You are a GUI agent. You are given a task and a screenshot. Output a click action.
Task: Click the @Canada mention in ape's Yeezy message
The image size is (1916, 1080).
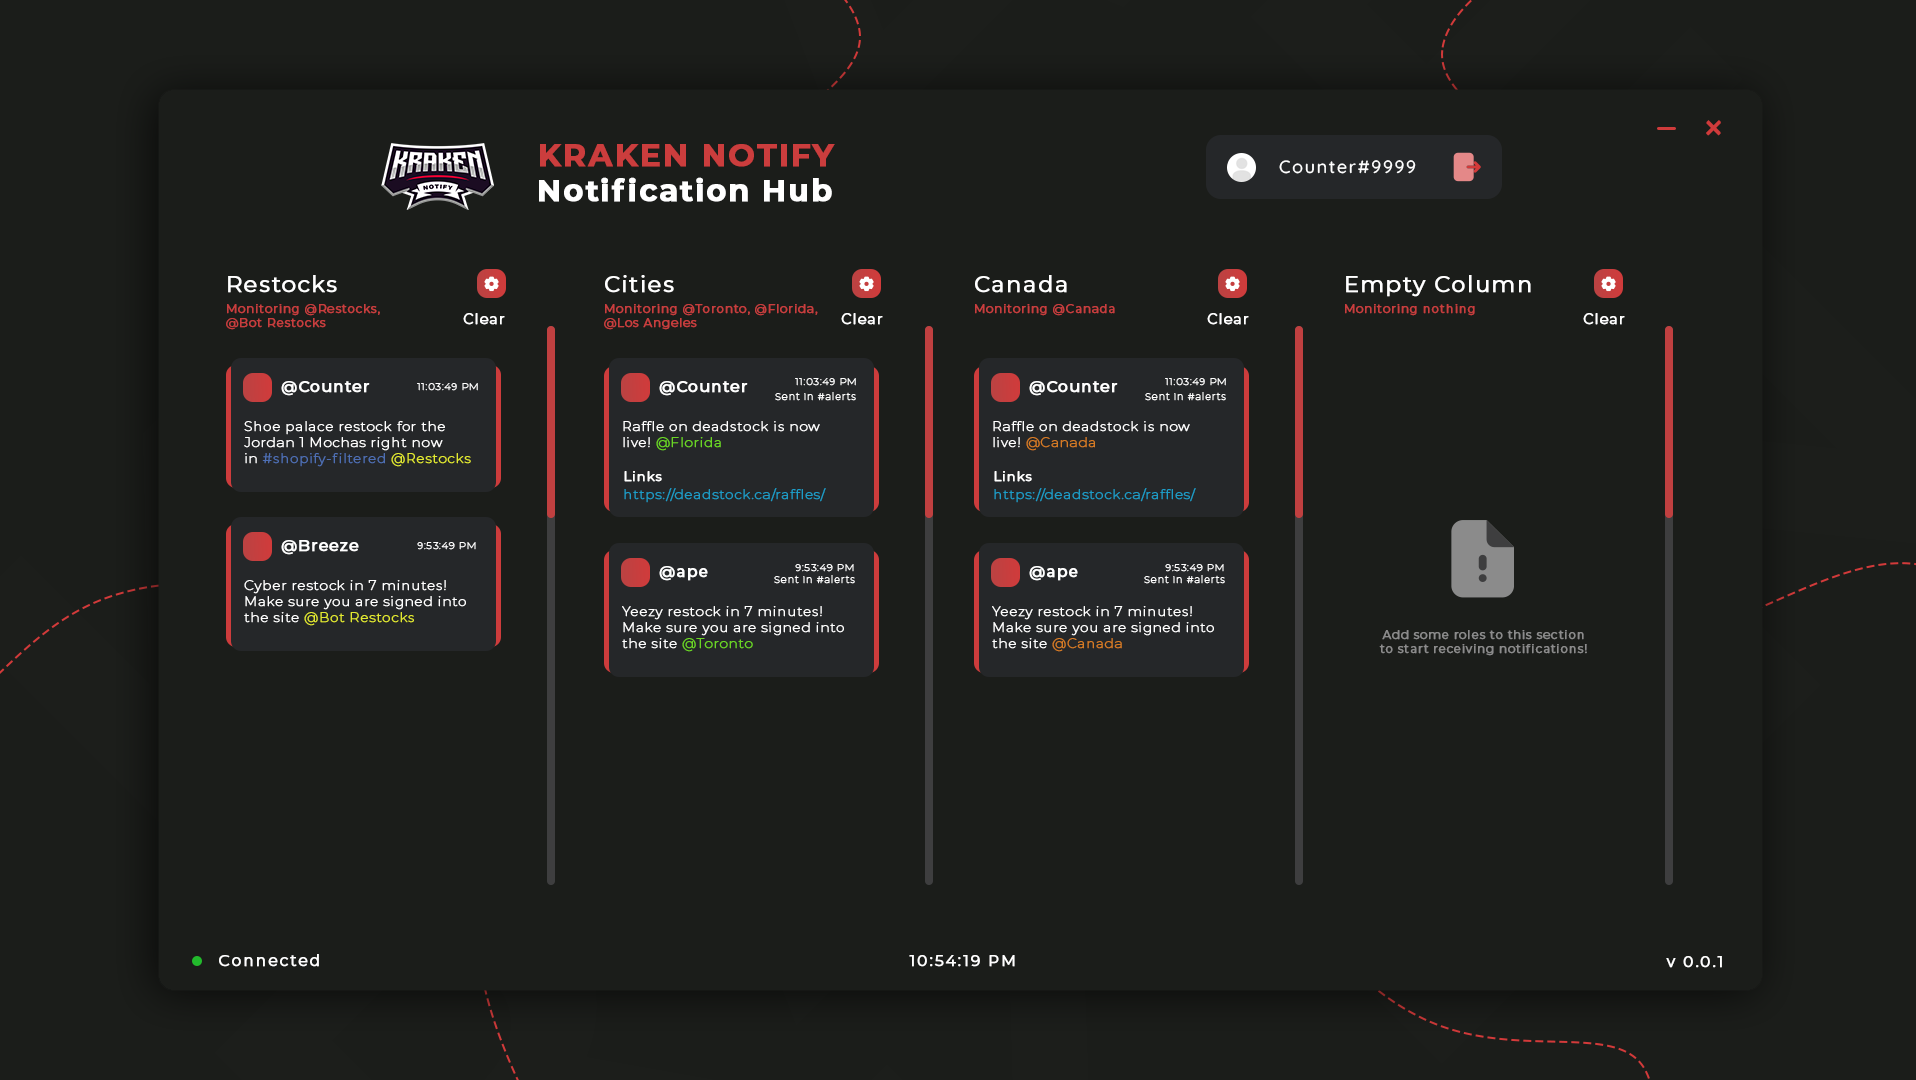(x=1087, y=644)
